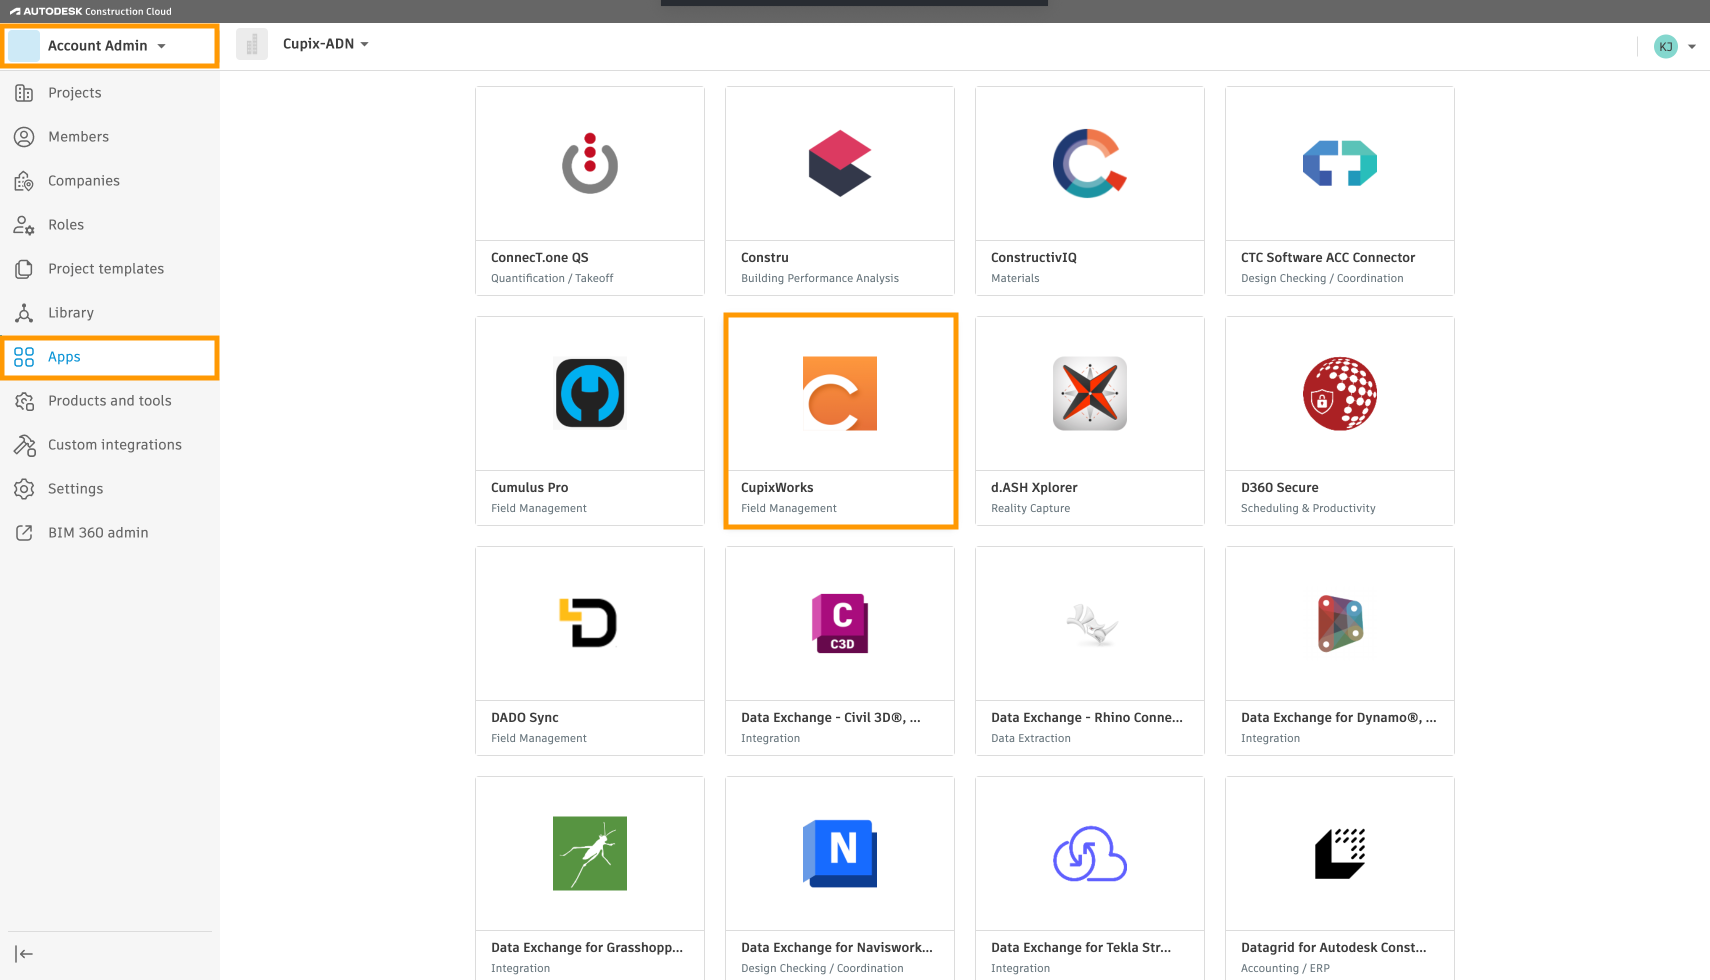The image size is (1710, 980).
Task: Click the Navisworks Data Exchange logo
Action: click(x=840, y=854)
